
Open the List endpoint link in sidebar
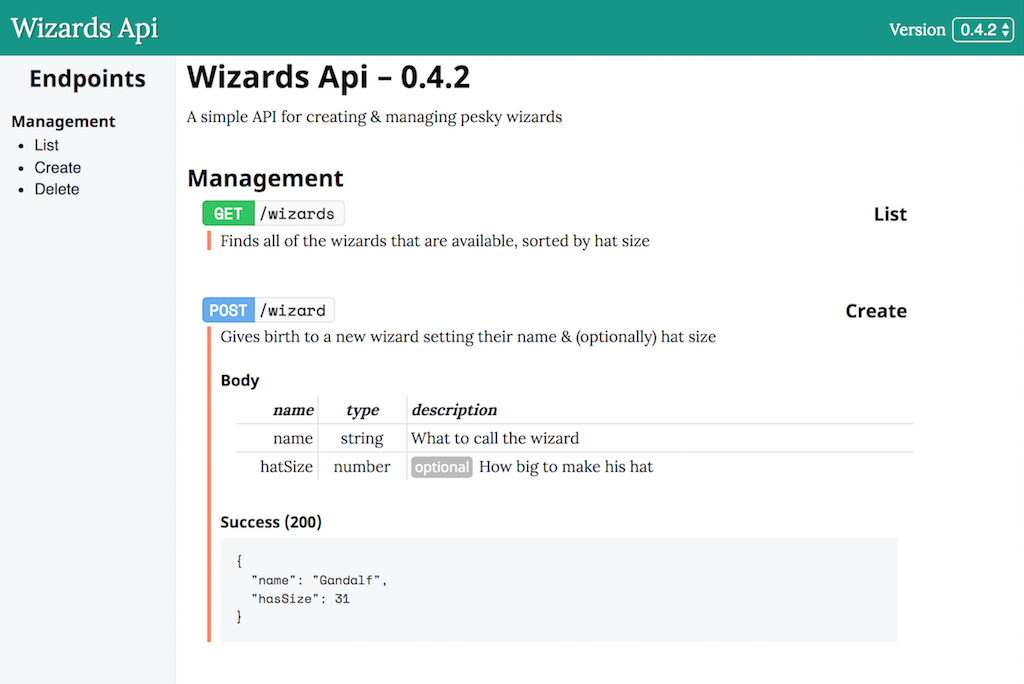click(46, 145)
